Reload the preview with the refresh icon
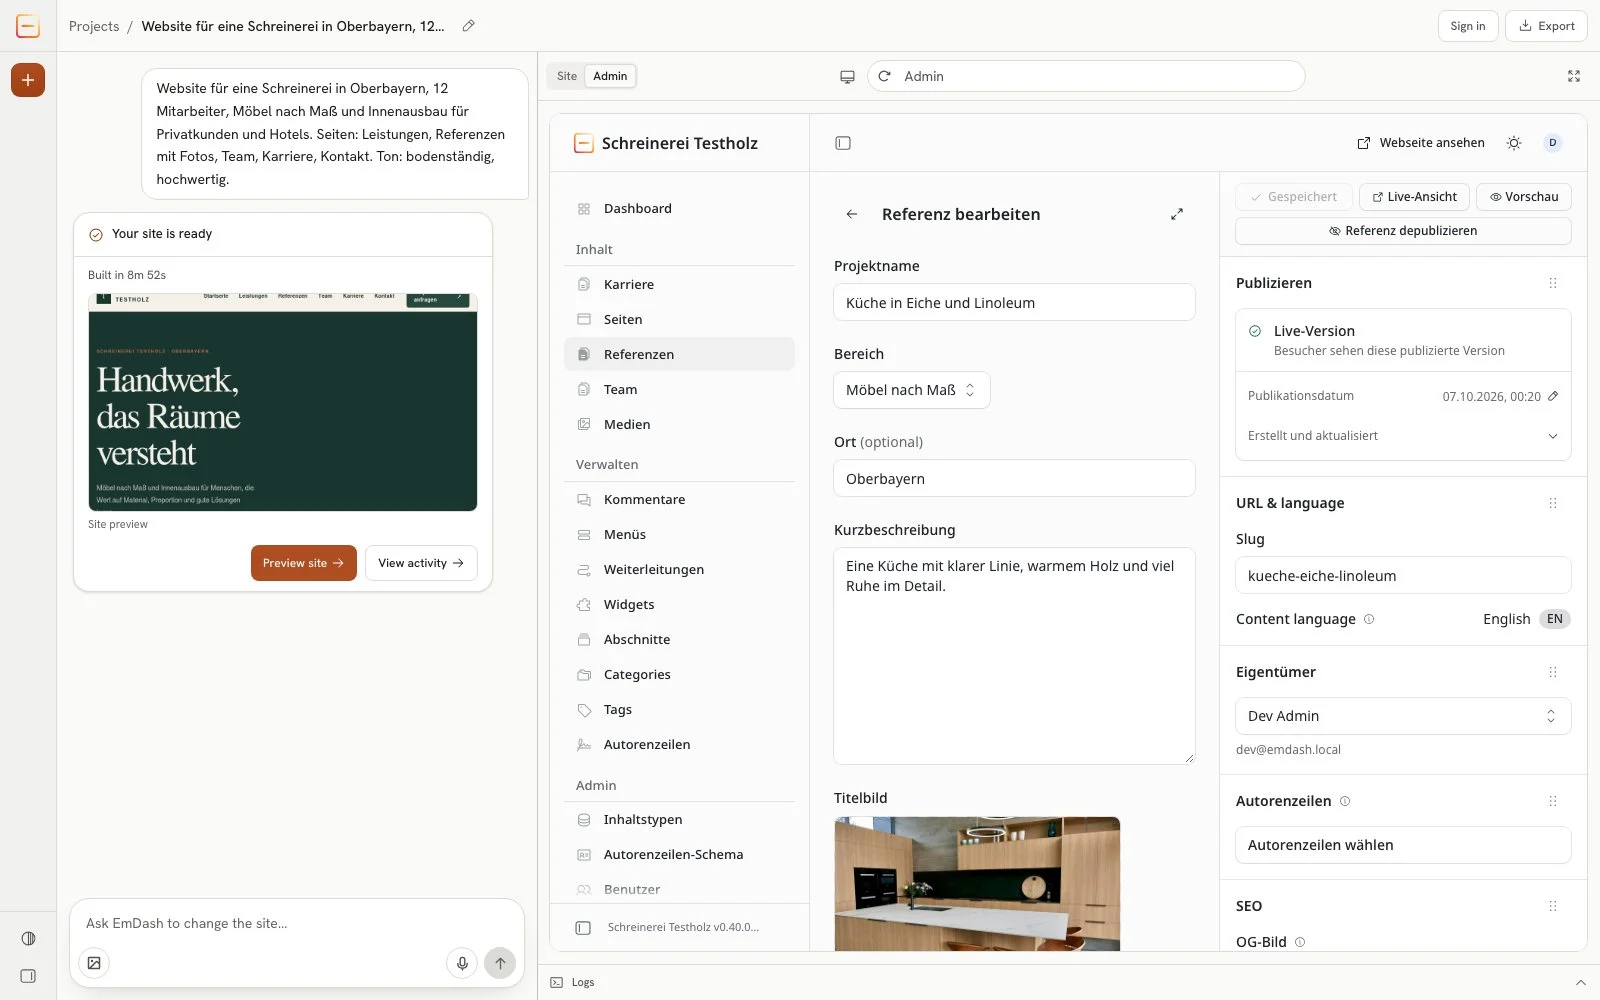This screenshot has height=1000, width=1600. [885, 76]
